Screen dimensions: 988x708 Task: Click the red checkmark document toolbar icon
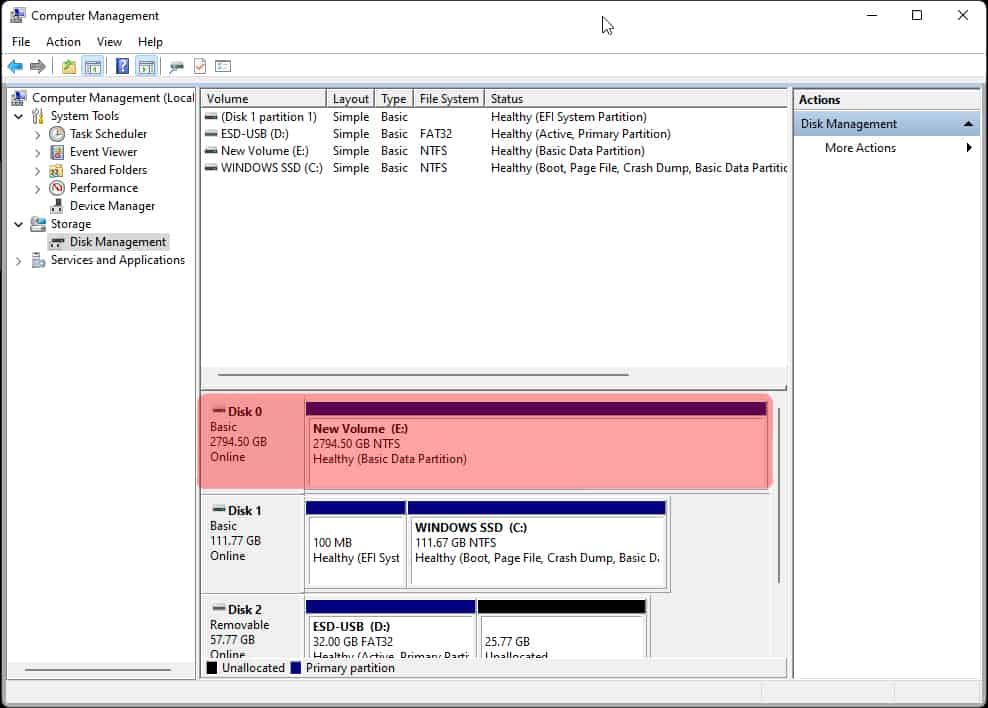[200, 66]
